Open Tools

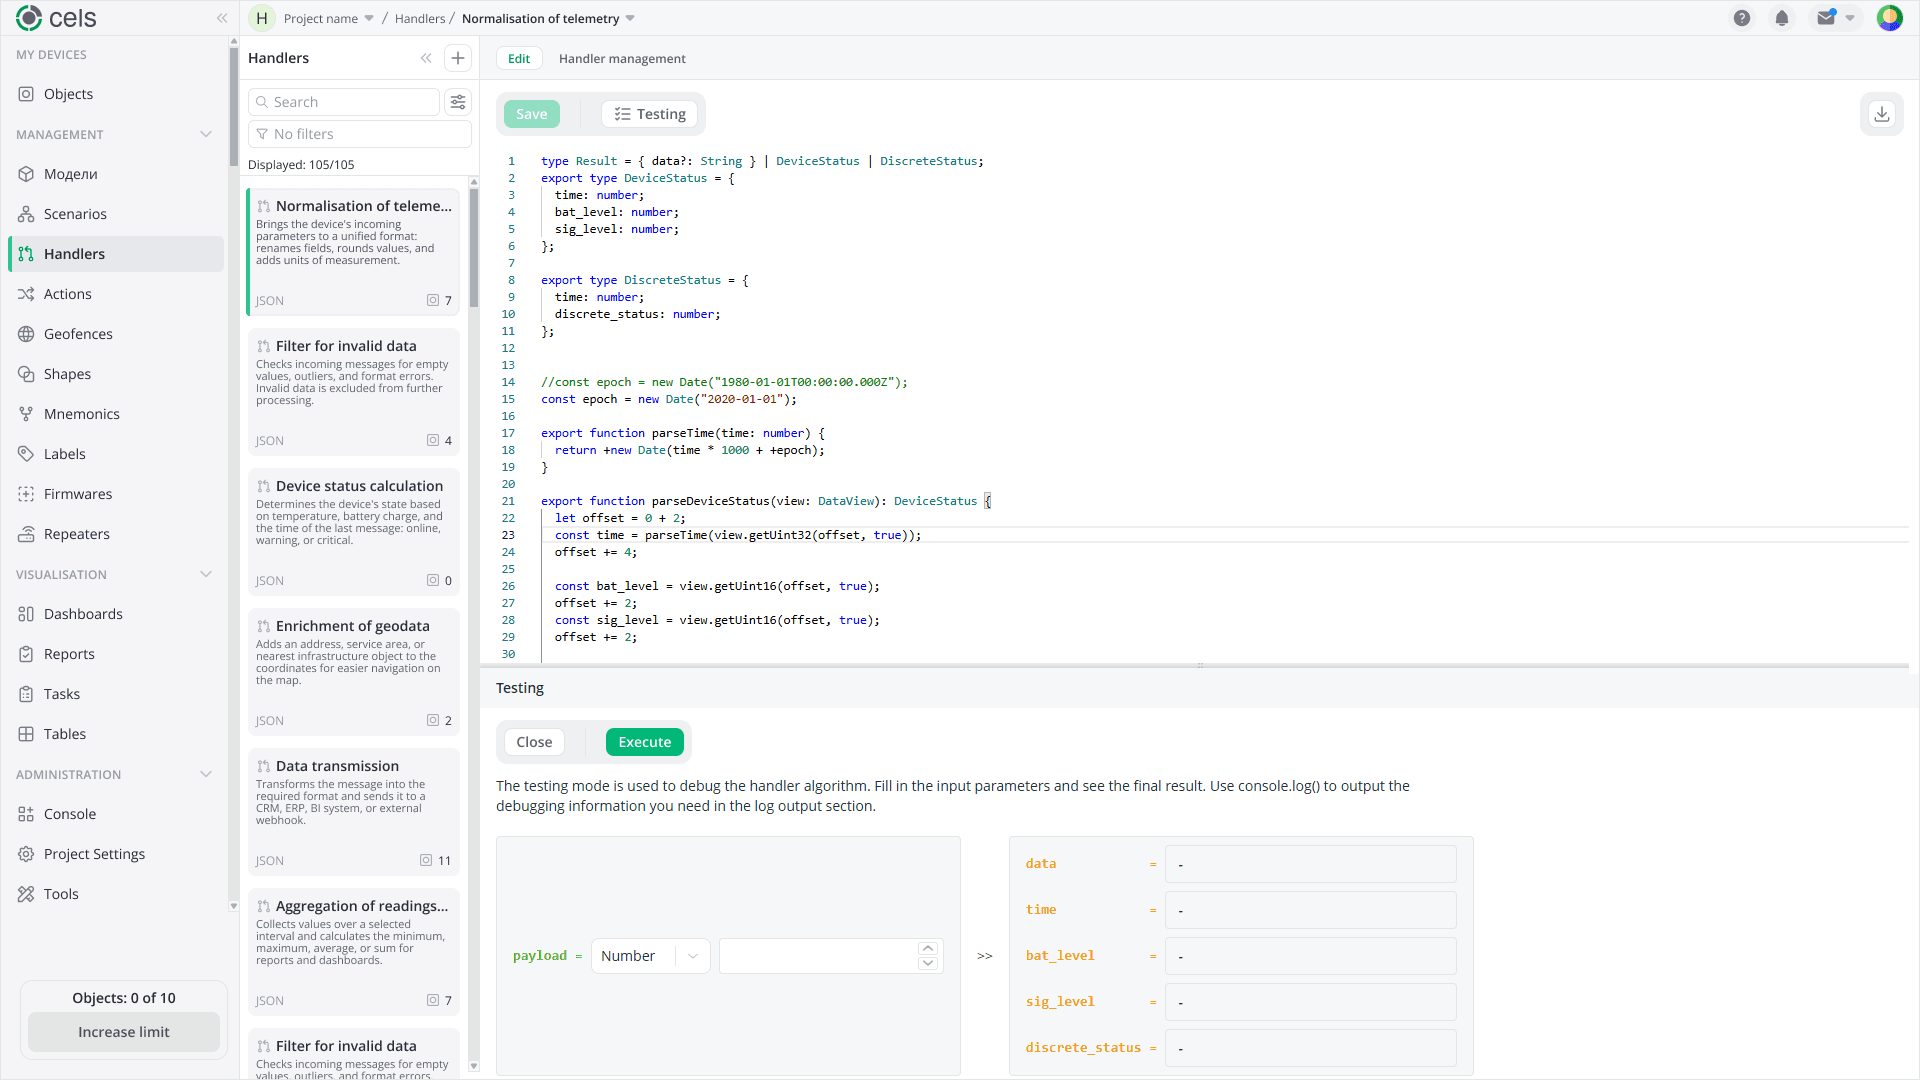[x=116, y=894]
